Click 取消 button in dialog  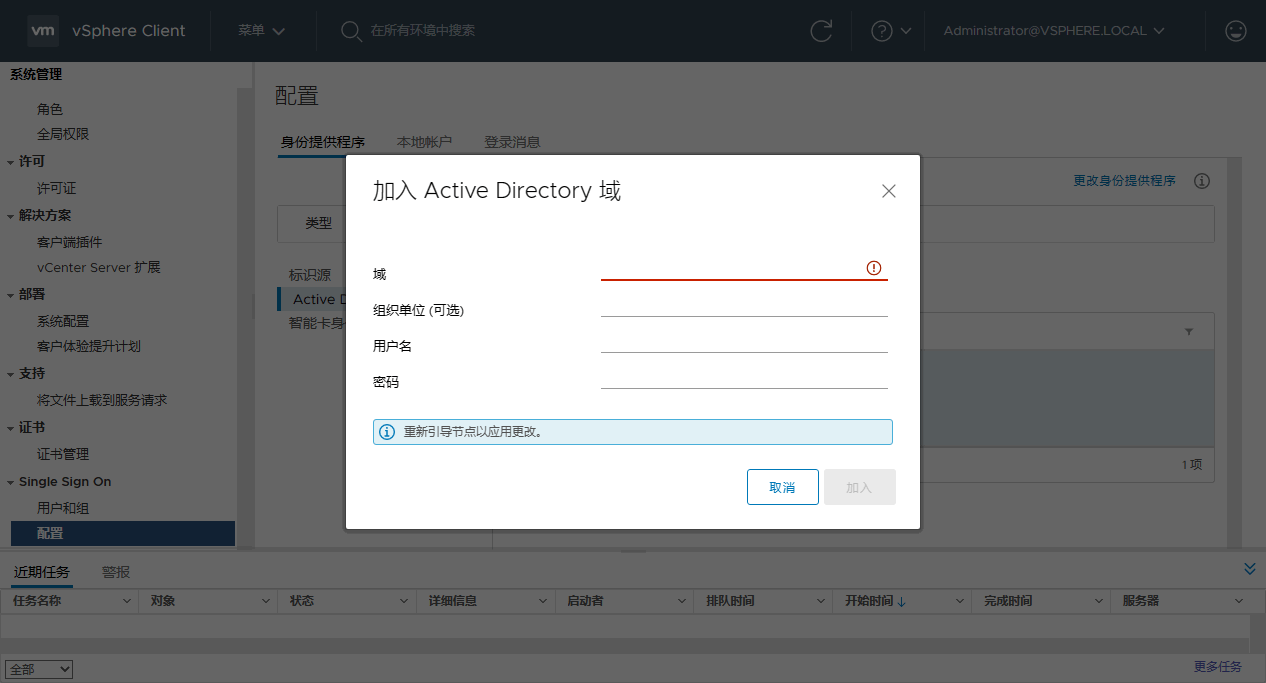pos(782,487)
